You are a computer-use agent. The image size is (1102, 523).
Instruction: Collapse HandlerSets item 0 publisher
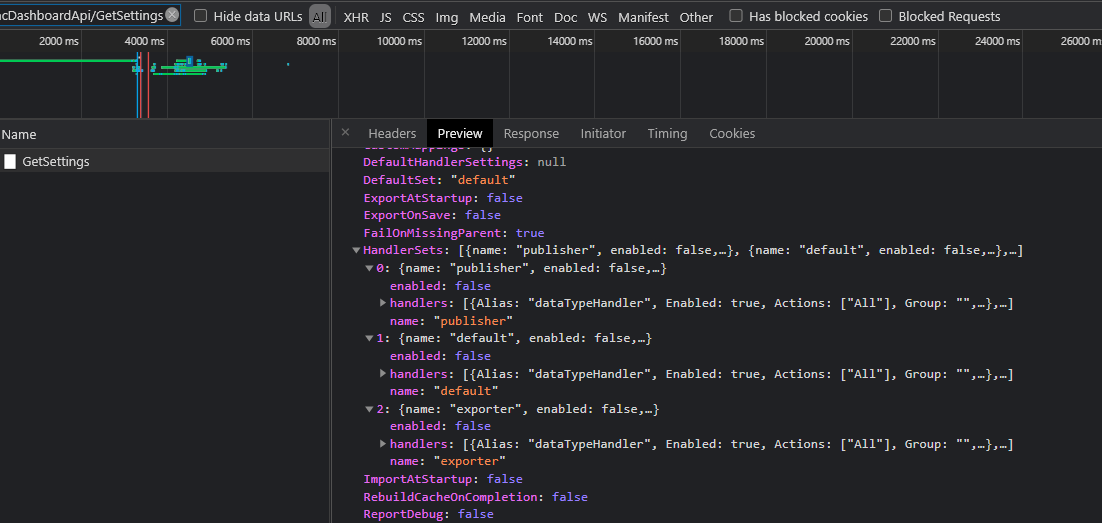pyautogui.click(x=369, y=268)
